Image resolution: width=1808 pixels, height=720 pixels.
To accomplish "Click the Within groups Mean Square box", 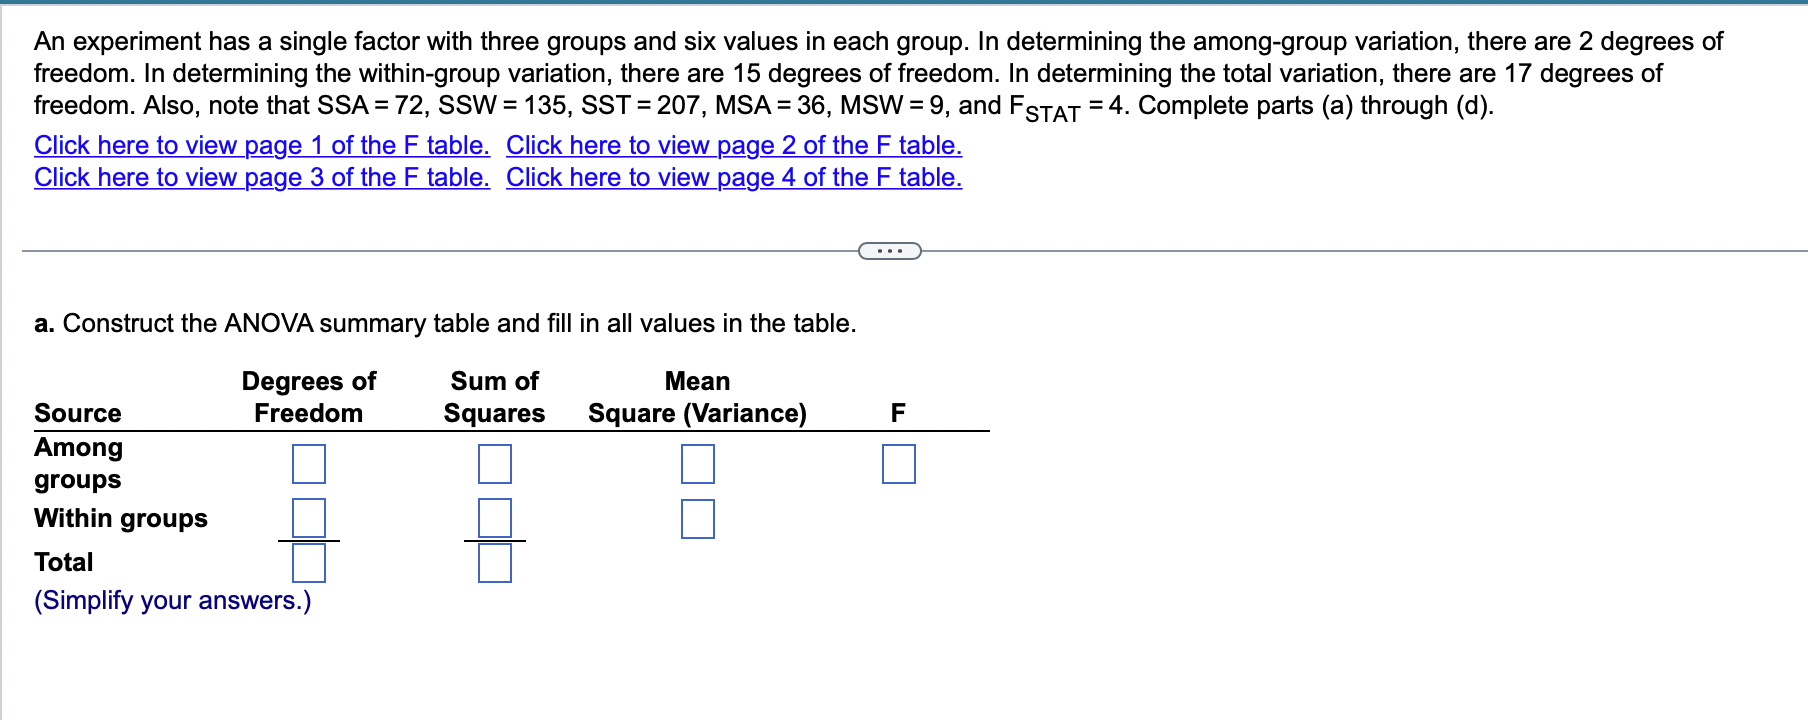I will 698,519.
